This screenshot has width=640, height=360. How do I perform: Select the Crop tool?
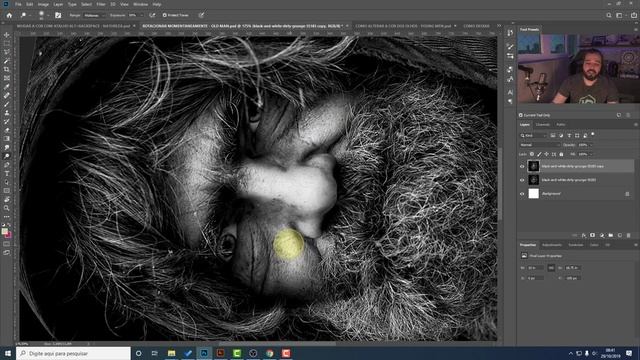tap(7, 69)
